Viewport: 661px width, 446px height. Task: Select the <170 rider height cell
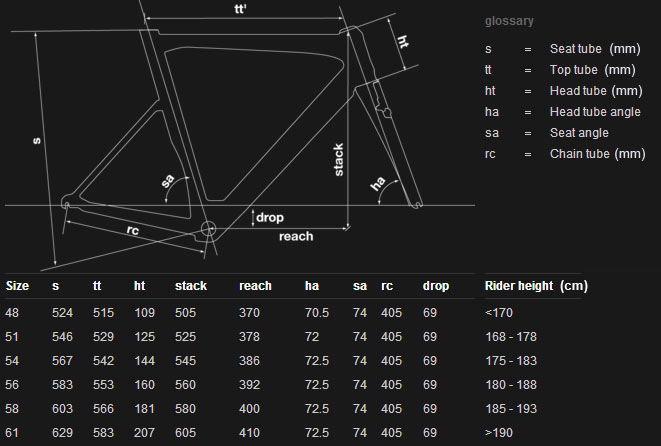497,313
